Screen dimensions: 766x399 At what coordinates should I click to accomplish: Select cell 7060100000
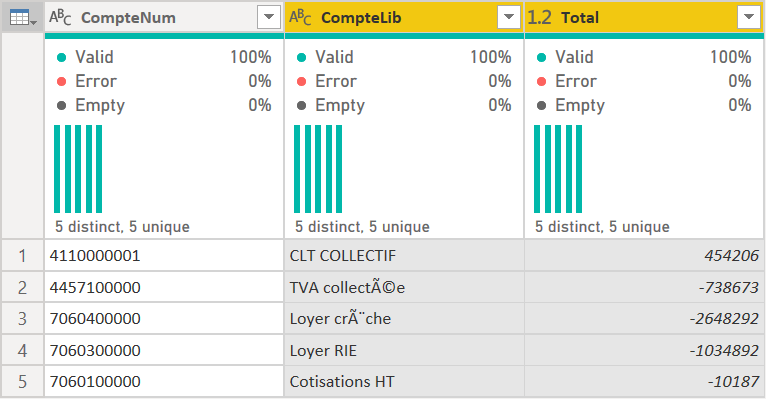point(164,381)
